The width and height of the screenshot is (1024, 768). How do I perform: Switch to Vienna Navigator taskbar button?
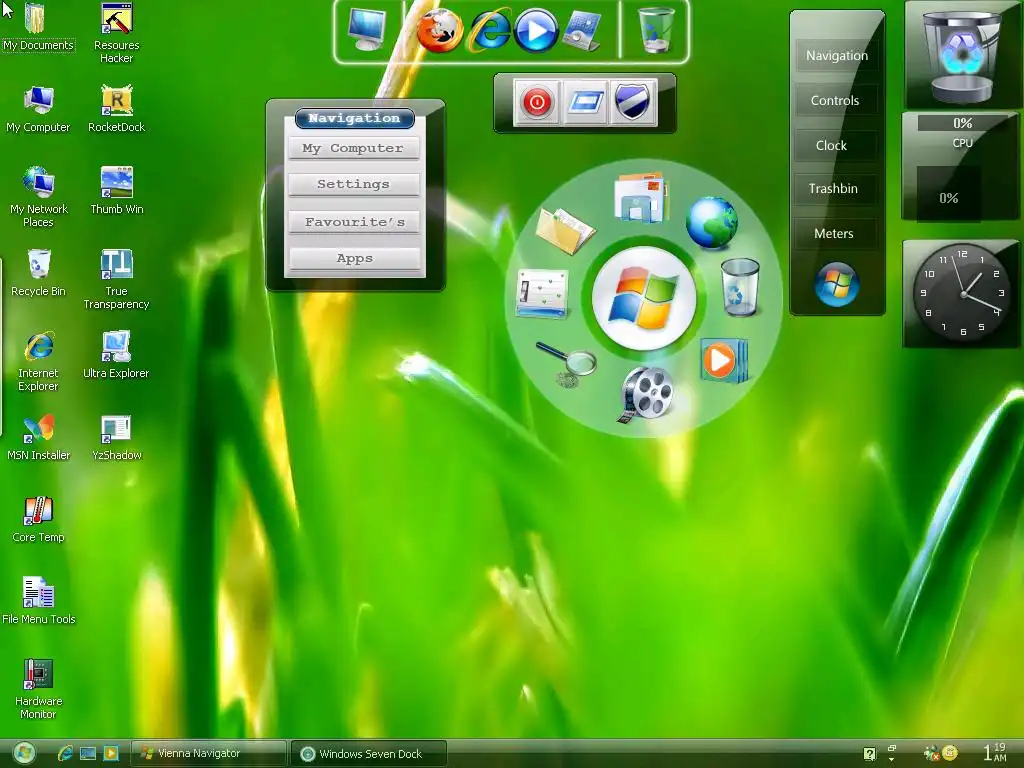[208, 754]
